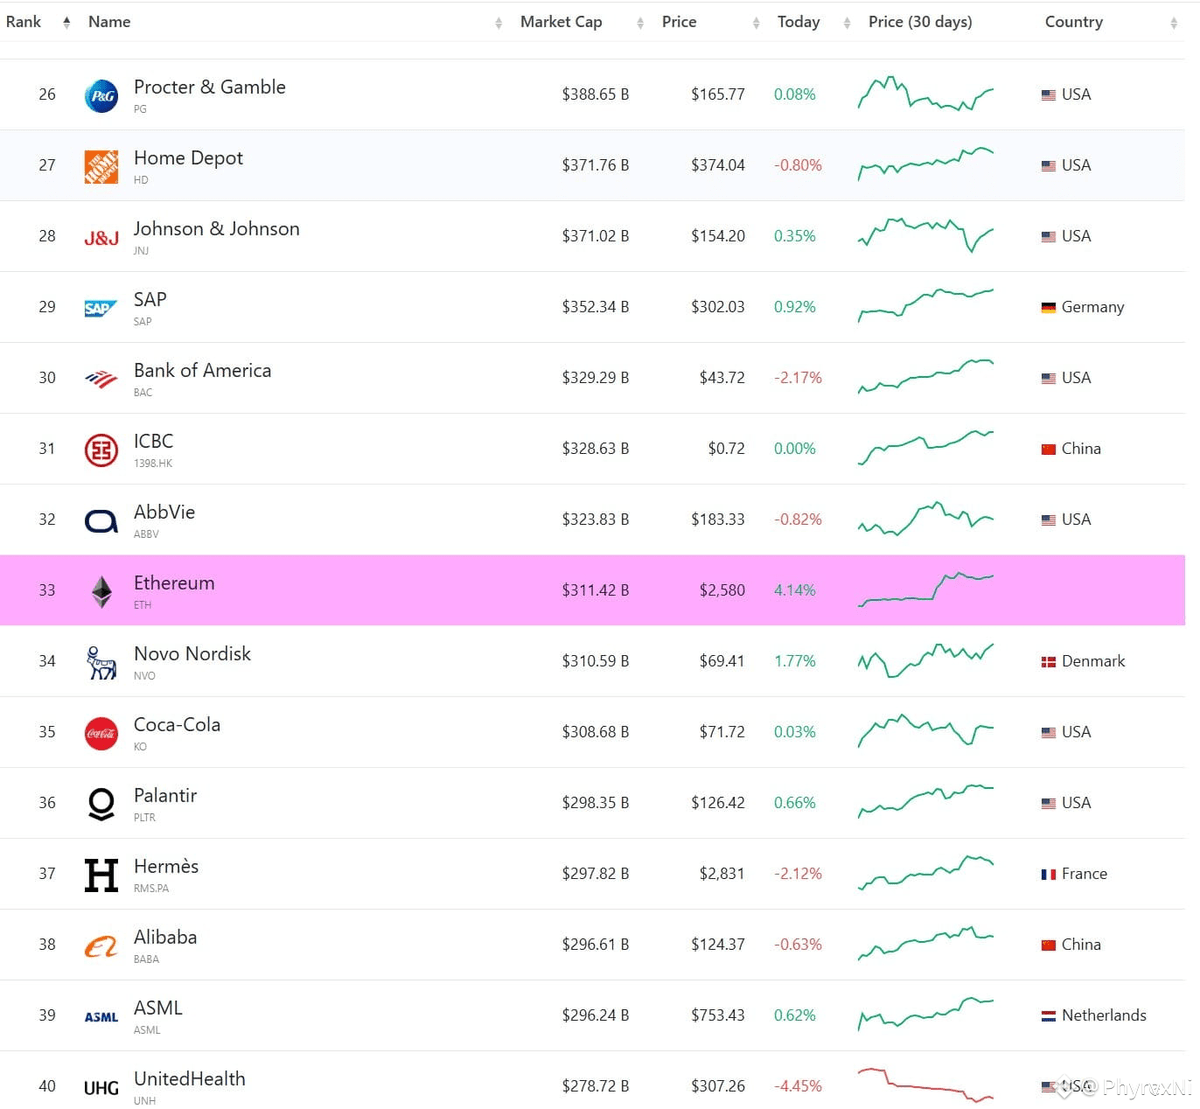Open the Ethereum name link
The image size is (1200, 1109).
(x=174, y=583)
